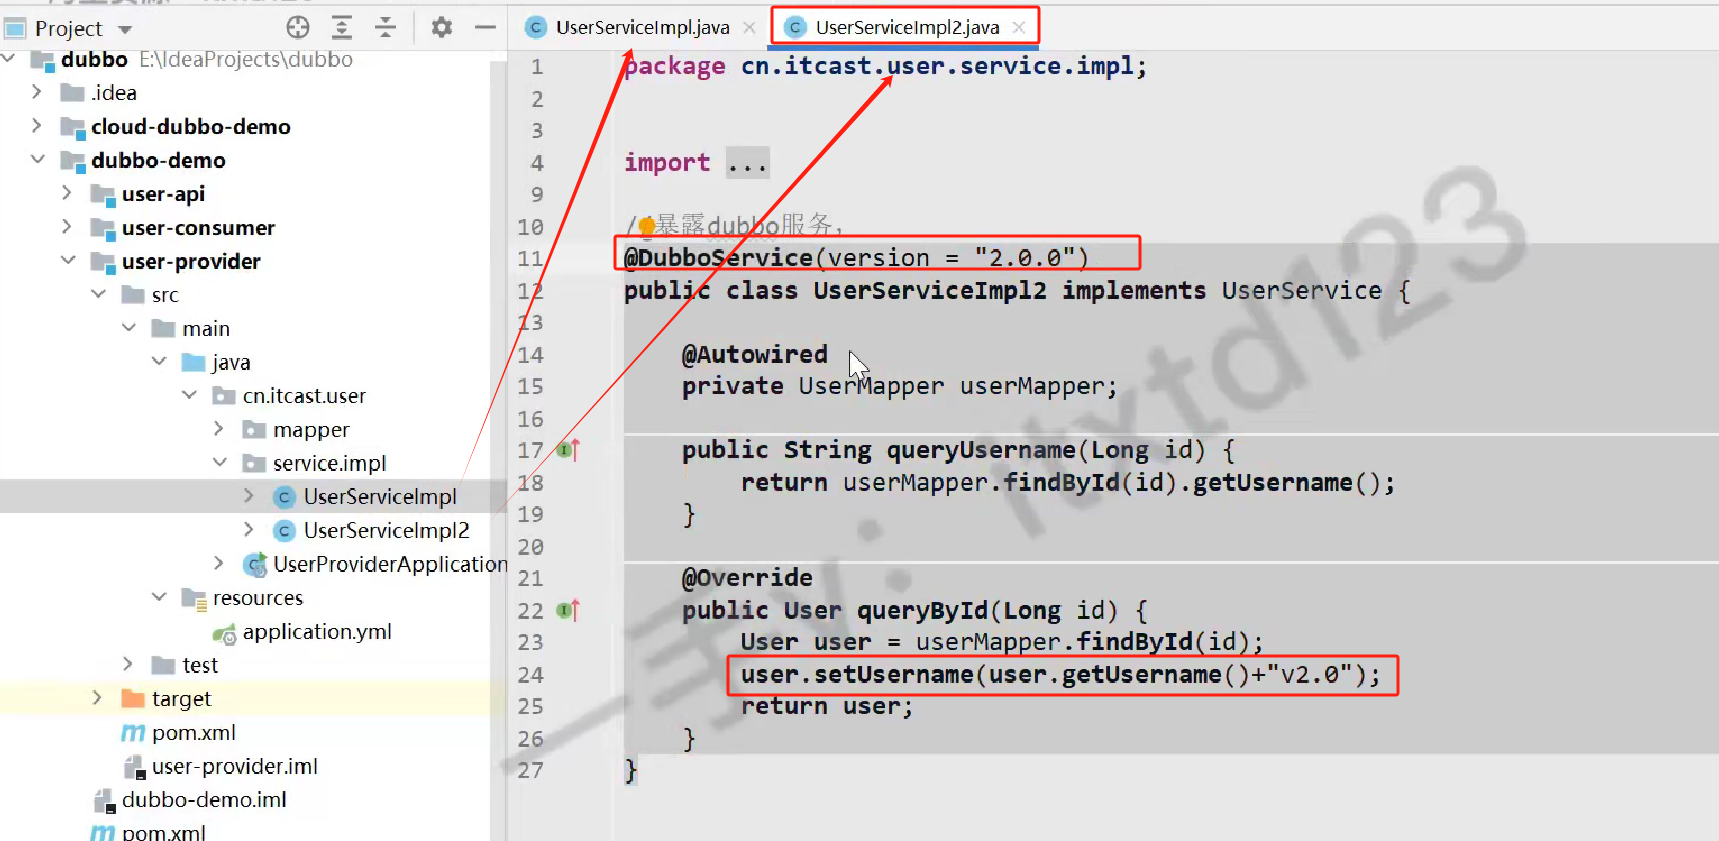
Task: Expand the mapper package
Action: tap(219, 429)
